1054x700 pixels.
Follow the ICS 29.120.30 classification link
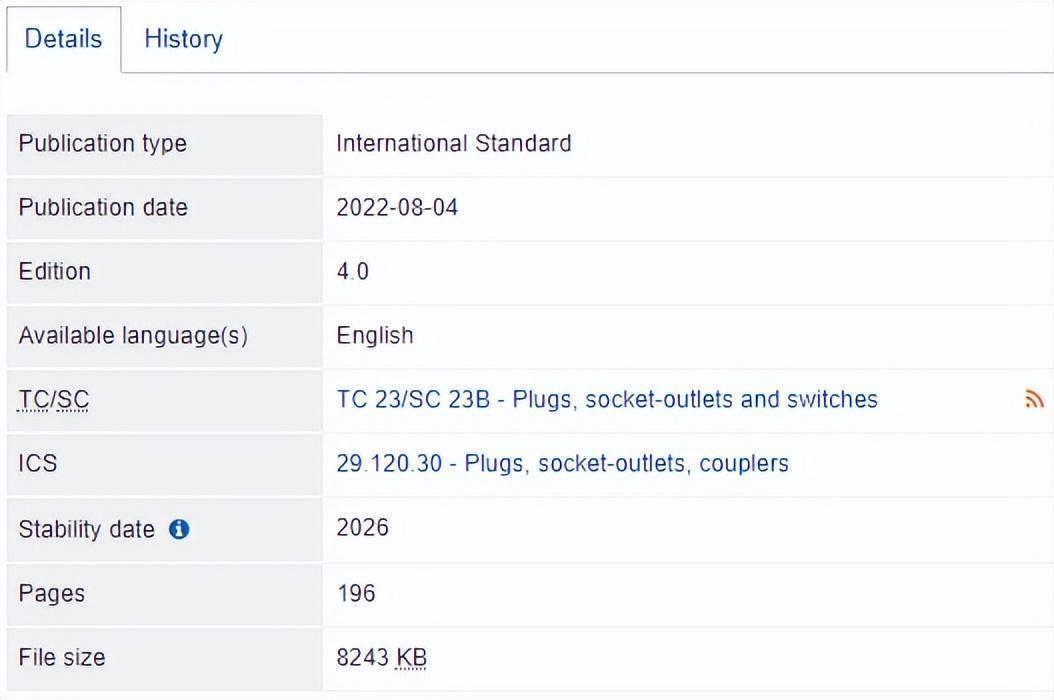(562, 464)
